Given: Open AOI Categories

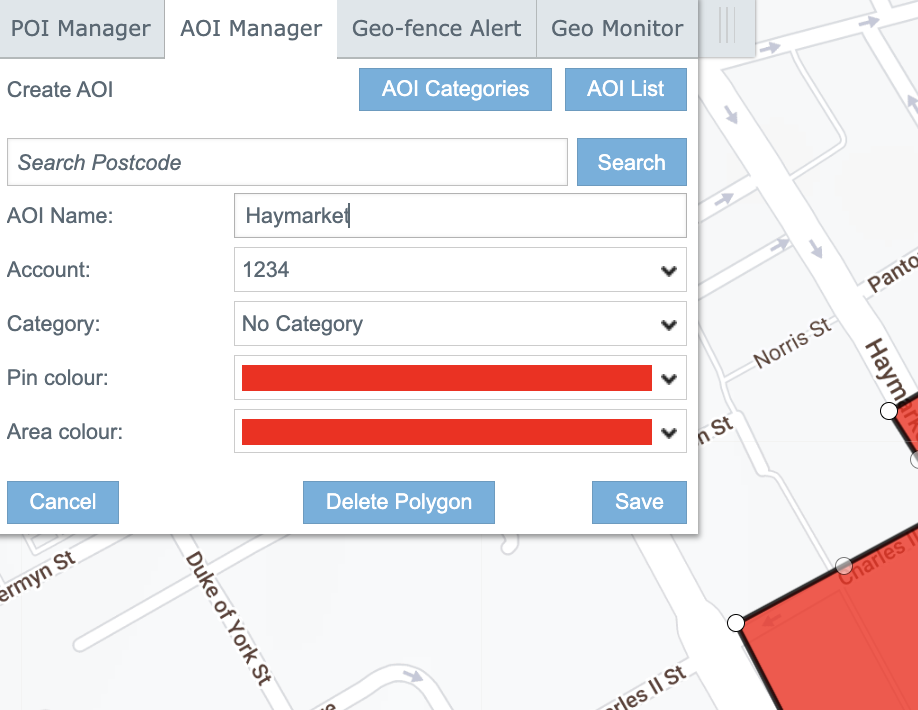Looking at the screenshot, I should coord(455,89).
